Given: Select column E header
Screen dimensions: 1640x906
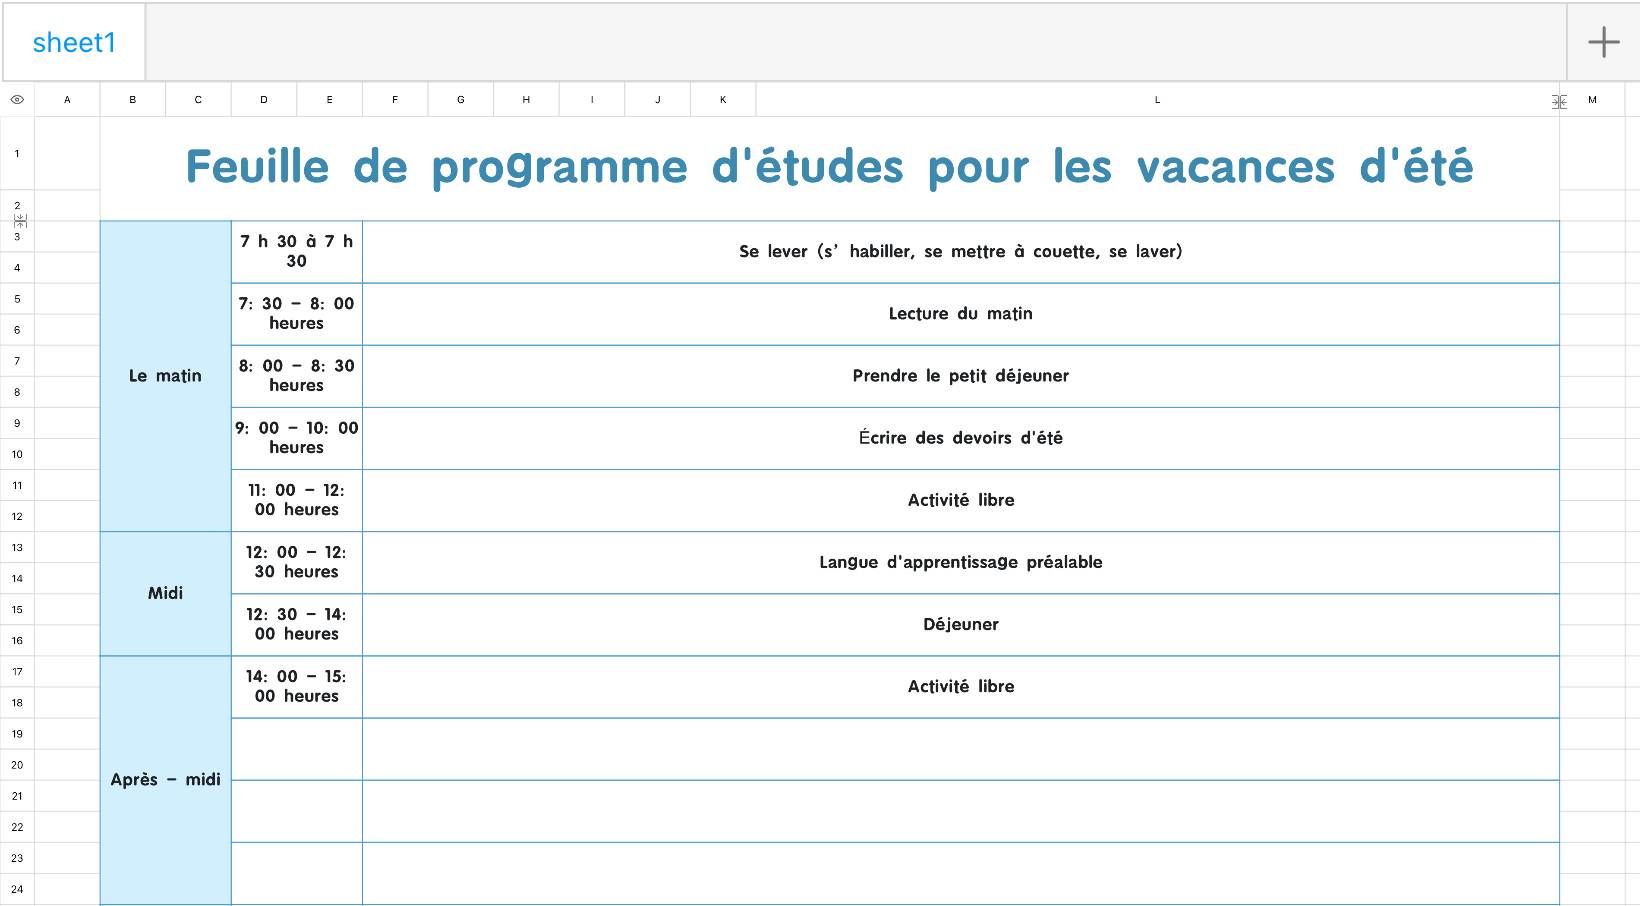Looking at the screenshot, I should coord(329,100).
